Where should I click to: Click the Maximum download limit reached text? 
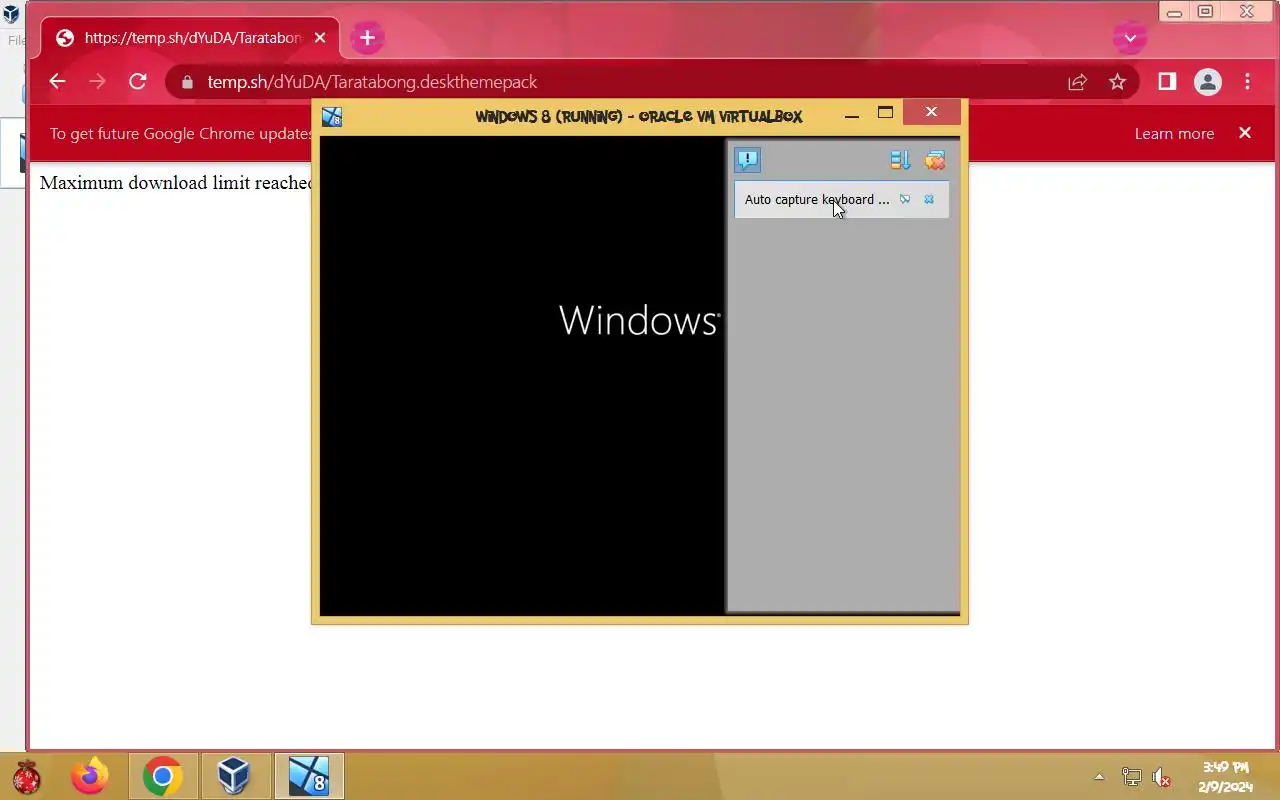pyautogui.click(x=176, y=183)
